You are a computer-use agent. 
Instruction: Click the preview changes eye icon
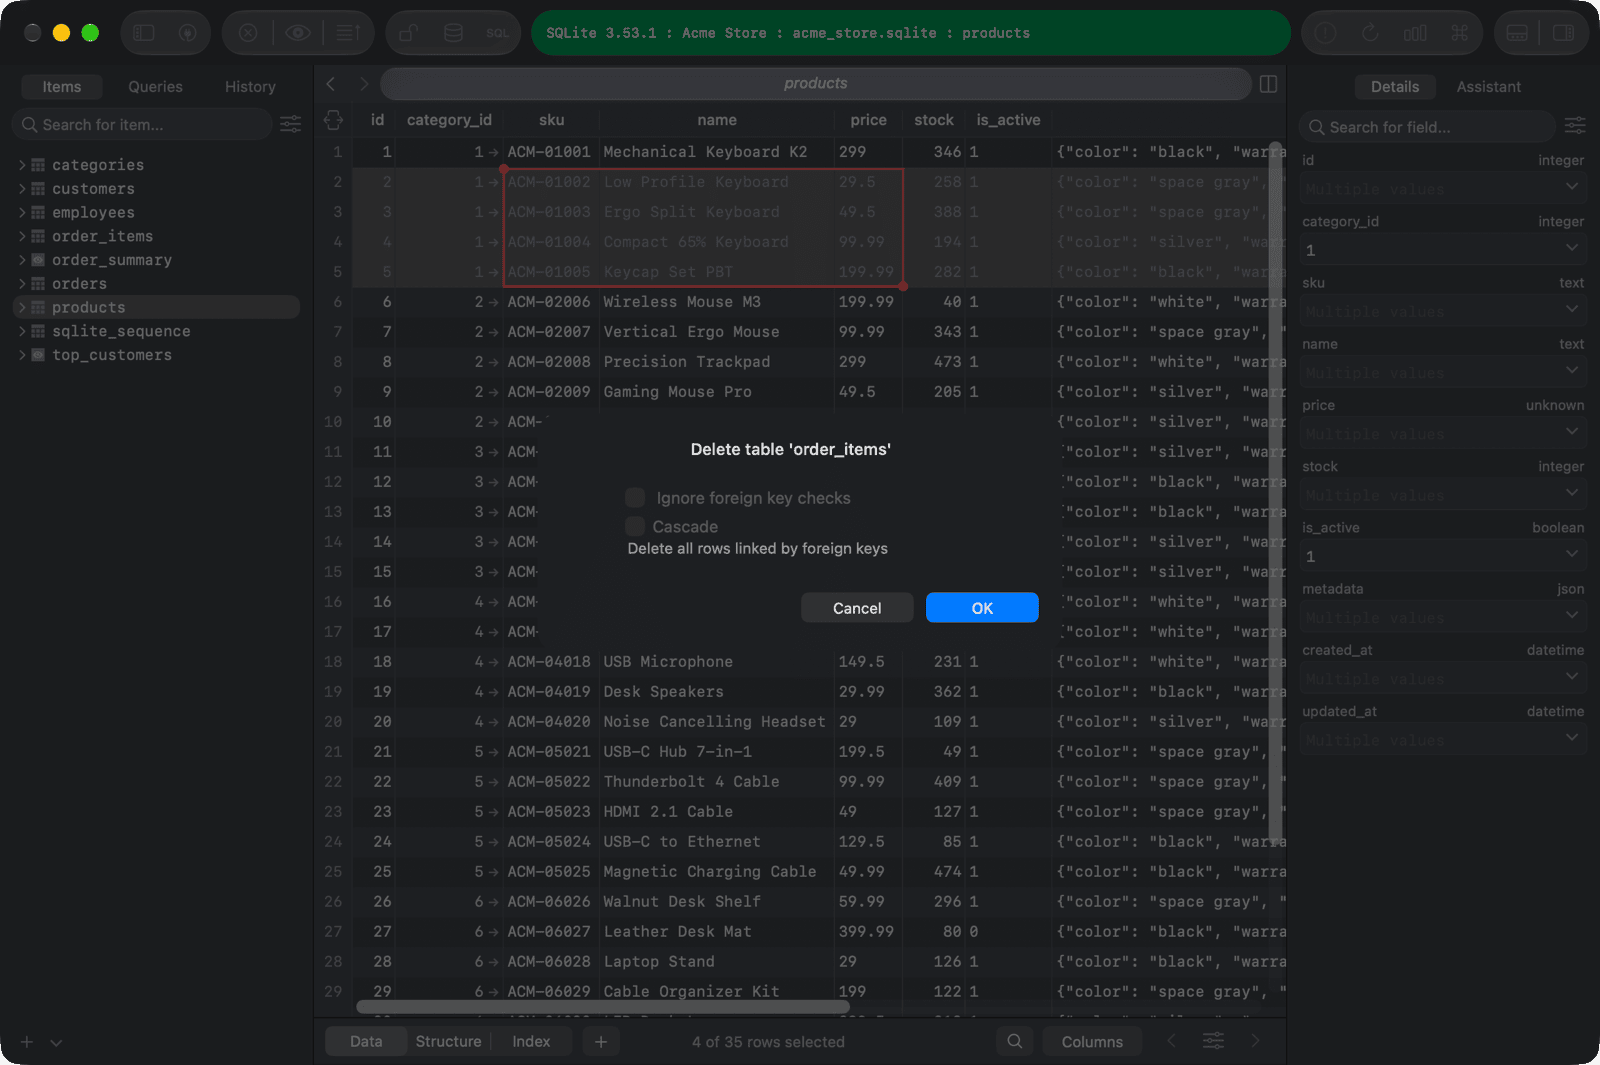pyautogui.click(x=298, y=33)
